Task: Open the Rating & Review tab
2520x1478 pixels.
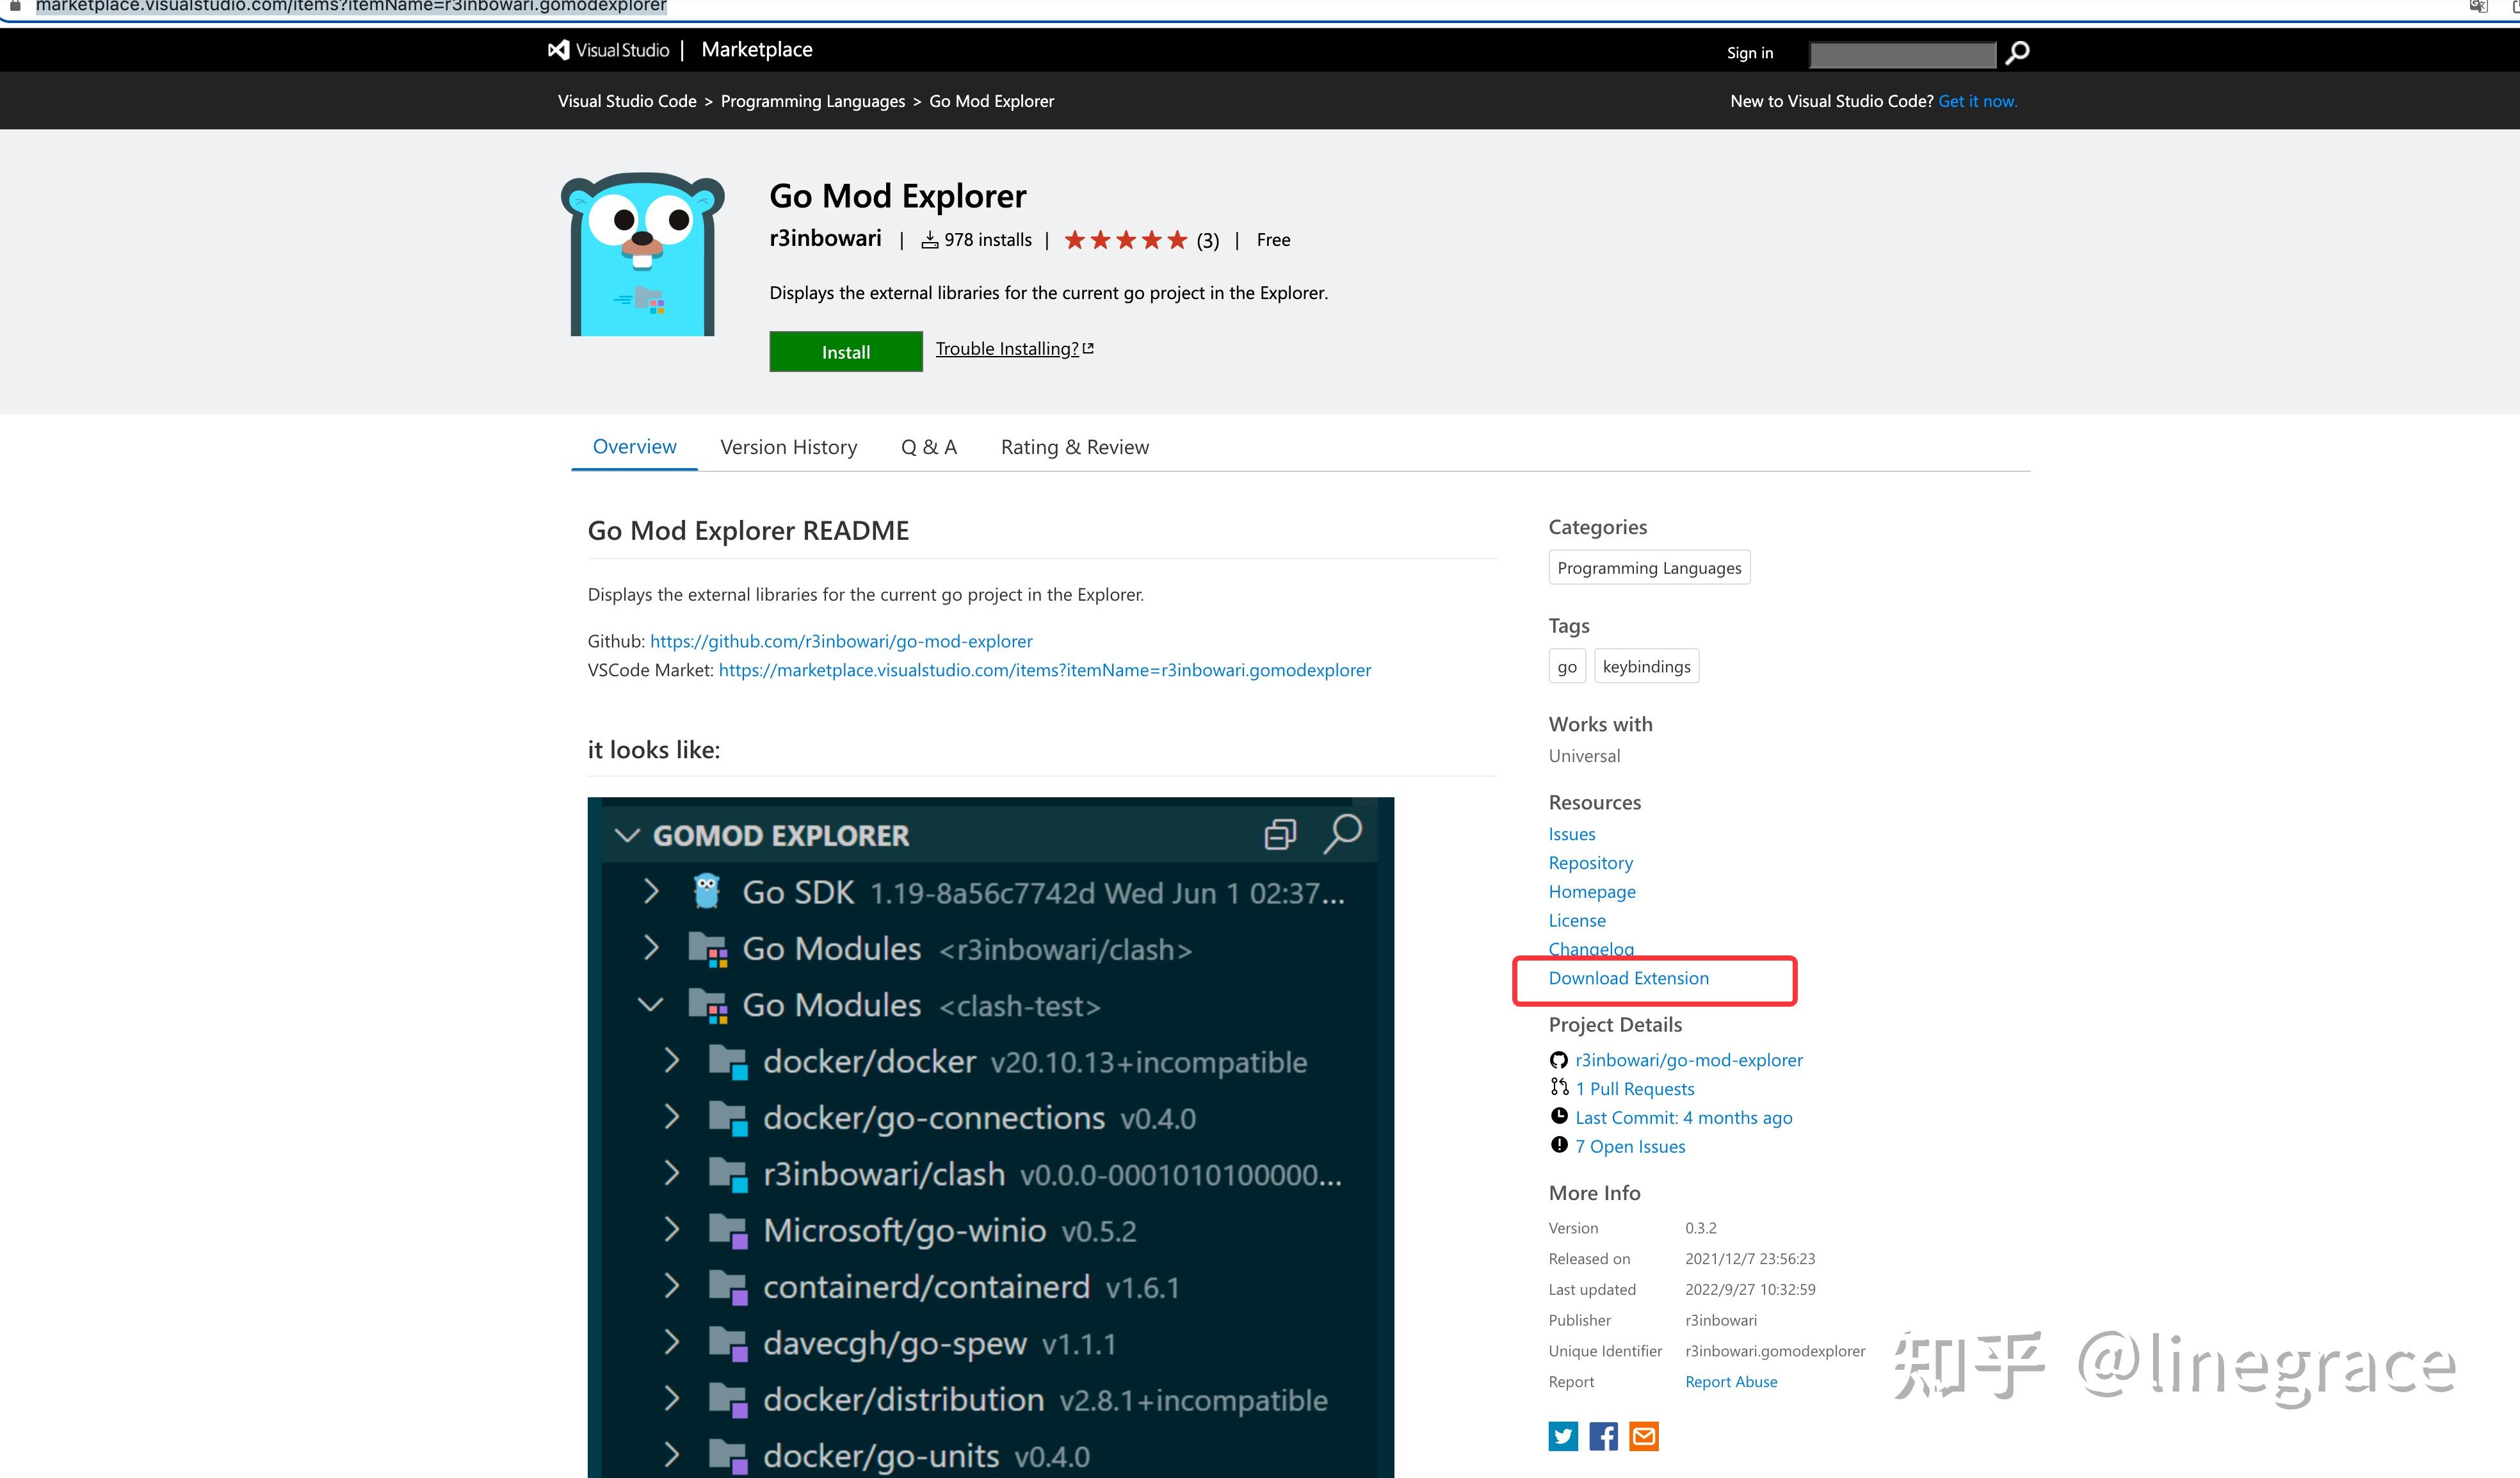Action: (1074, 447)
